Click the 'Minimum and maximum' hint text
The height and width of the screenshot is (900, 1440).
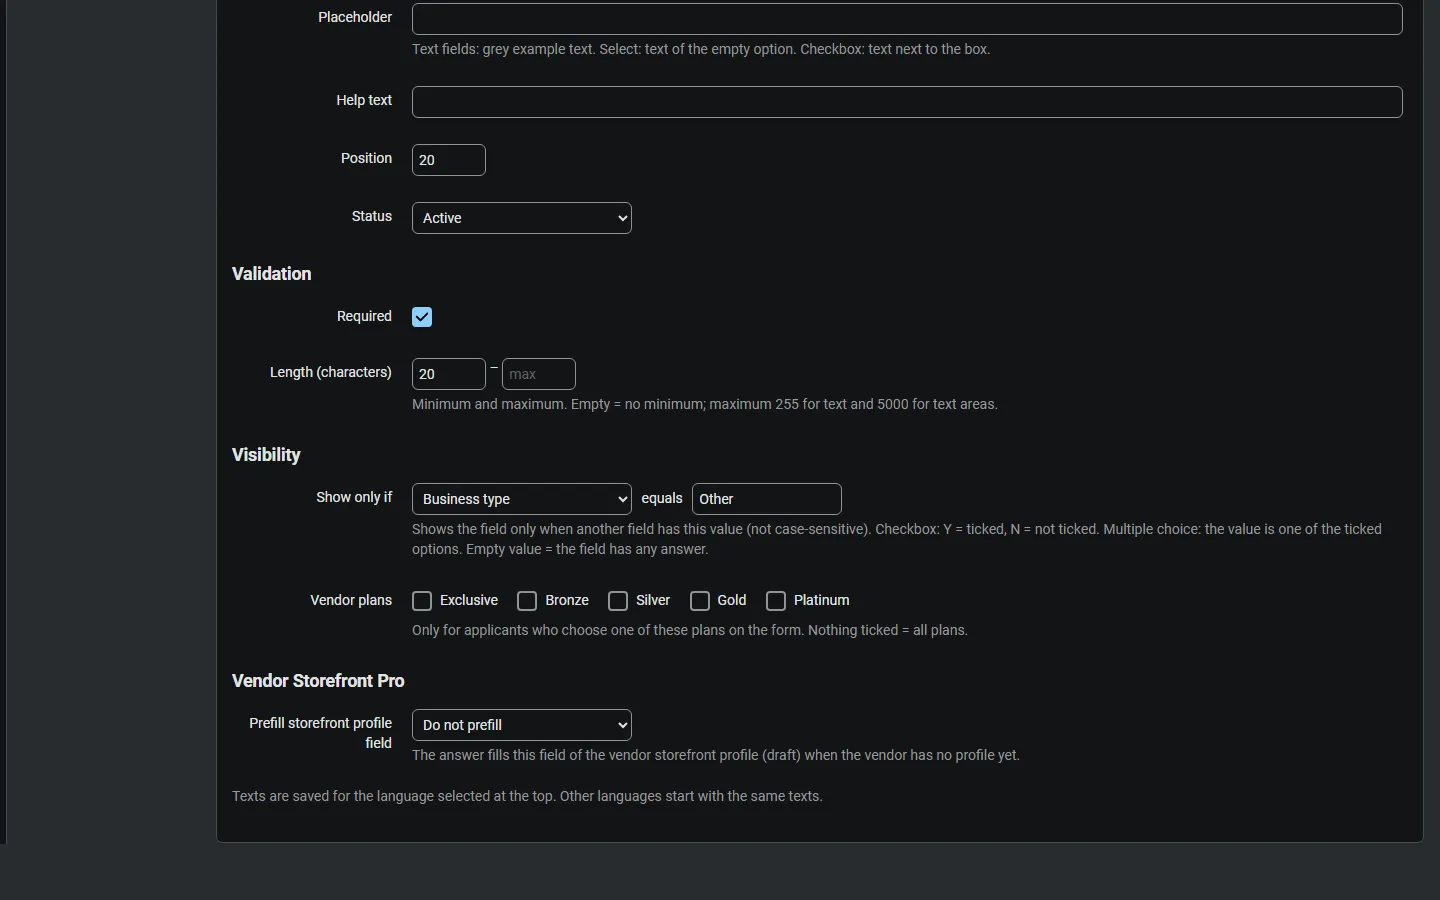pyautogui.click(x=705, y=404)
